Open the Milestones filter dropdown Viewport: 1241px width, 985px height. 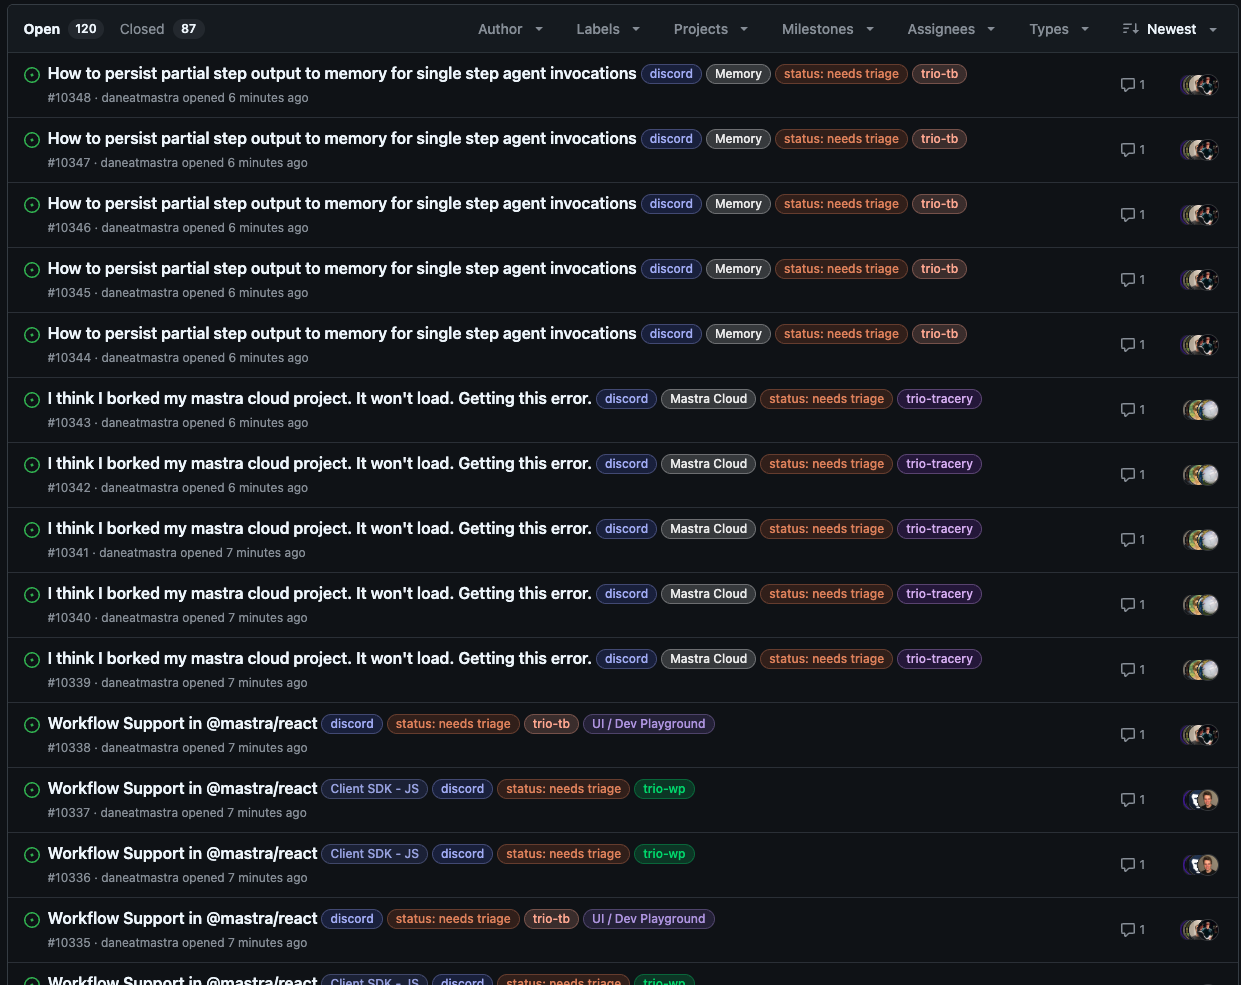click(x=827, y=29)
